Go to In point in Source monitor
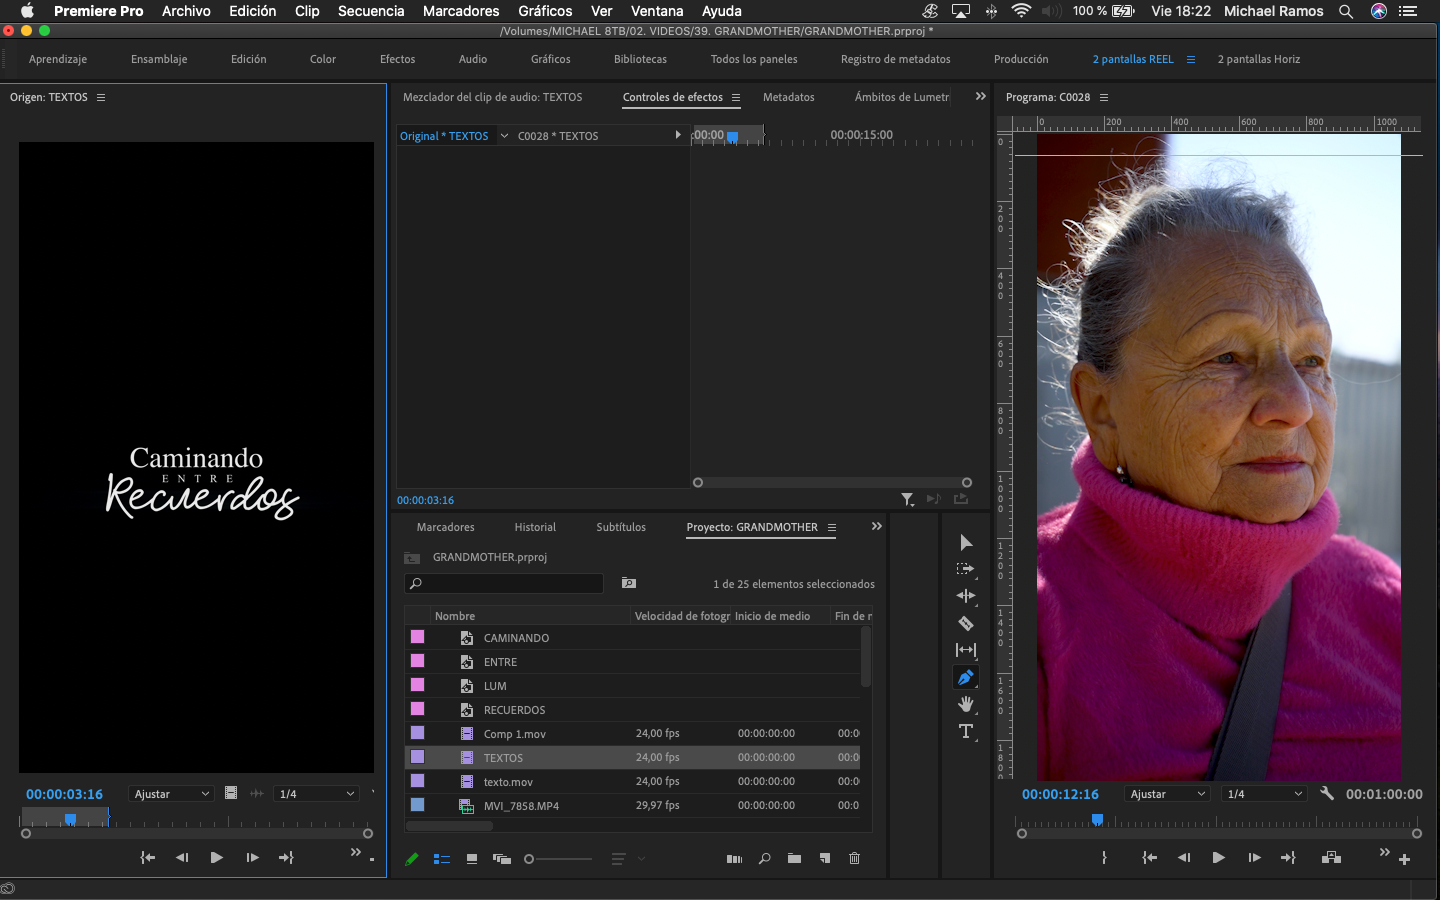This screenshot has height=900, width=1440. pyautogui.click(x=148, y=857)
